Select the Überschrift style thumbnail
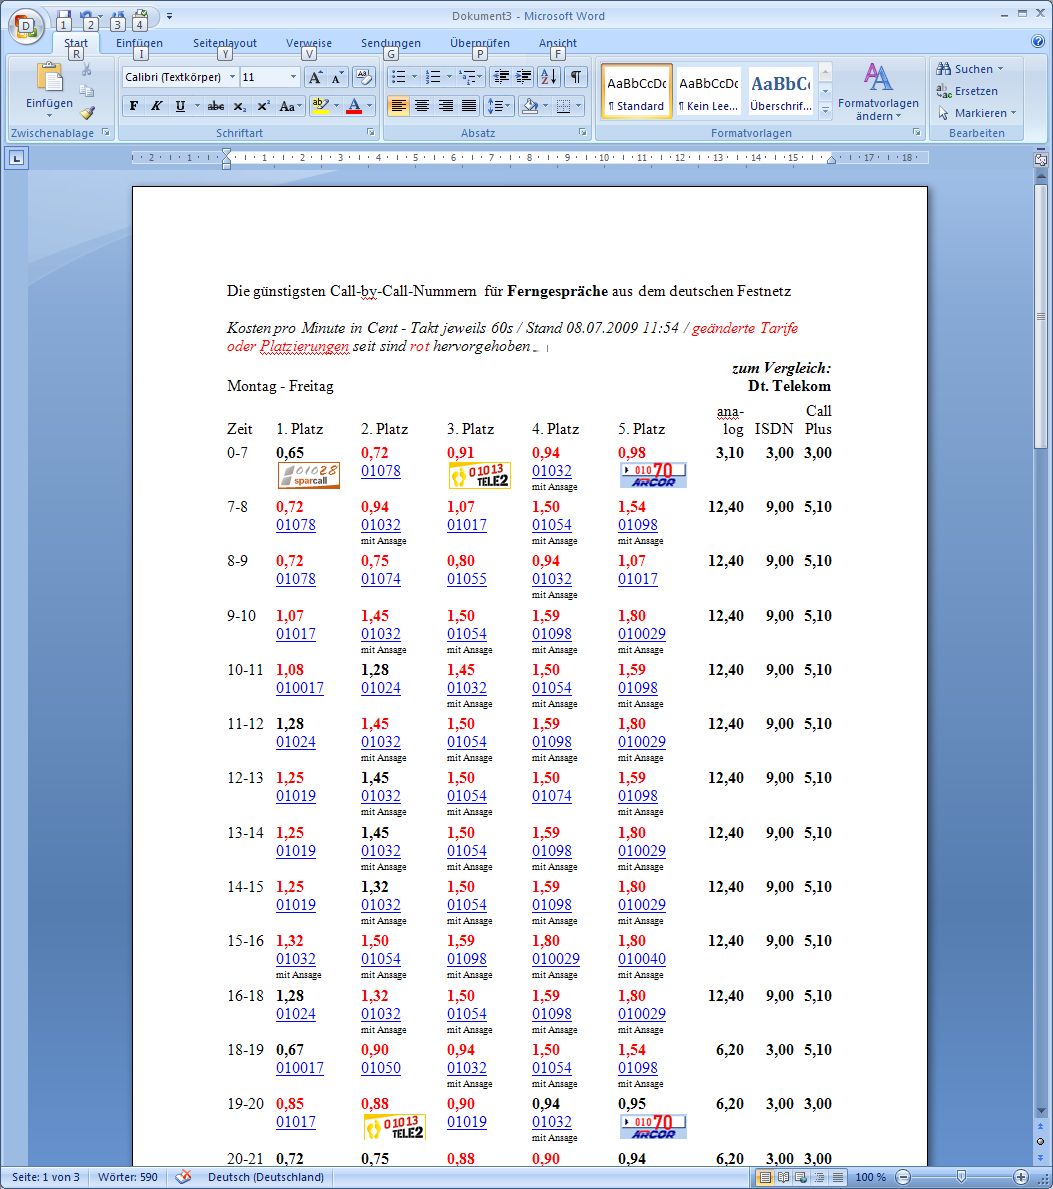The width and height of the screenshot is (1053, 1189). (x=780, y=92)
